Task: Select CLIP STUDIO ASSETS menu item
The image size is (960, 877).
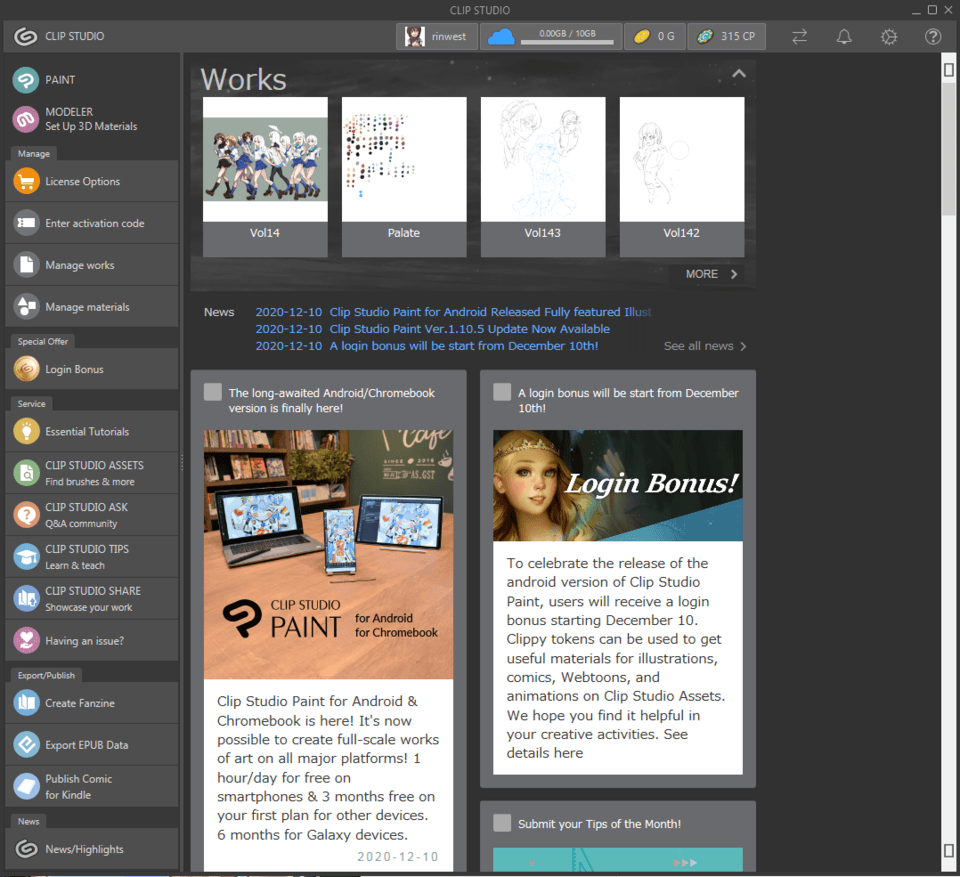Action: (x=94, y=473)
